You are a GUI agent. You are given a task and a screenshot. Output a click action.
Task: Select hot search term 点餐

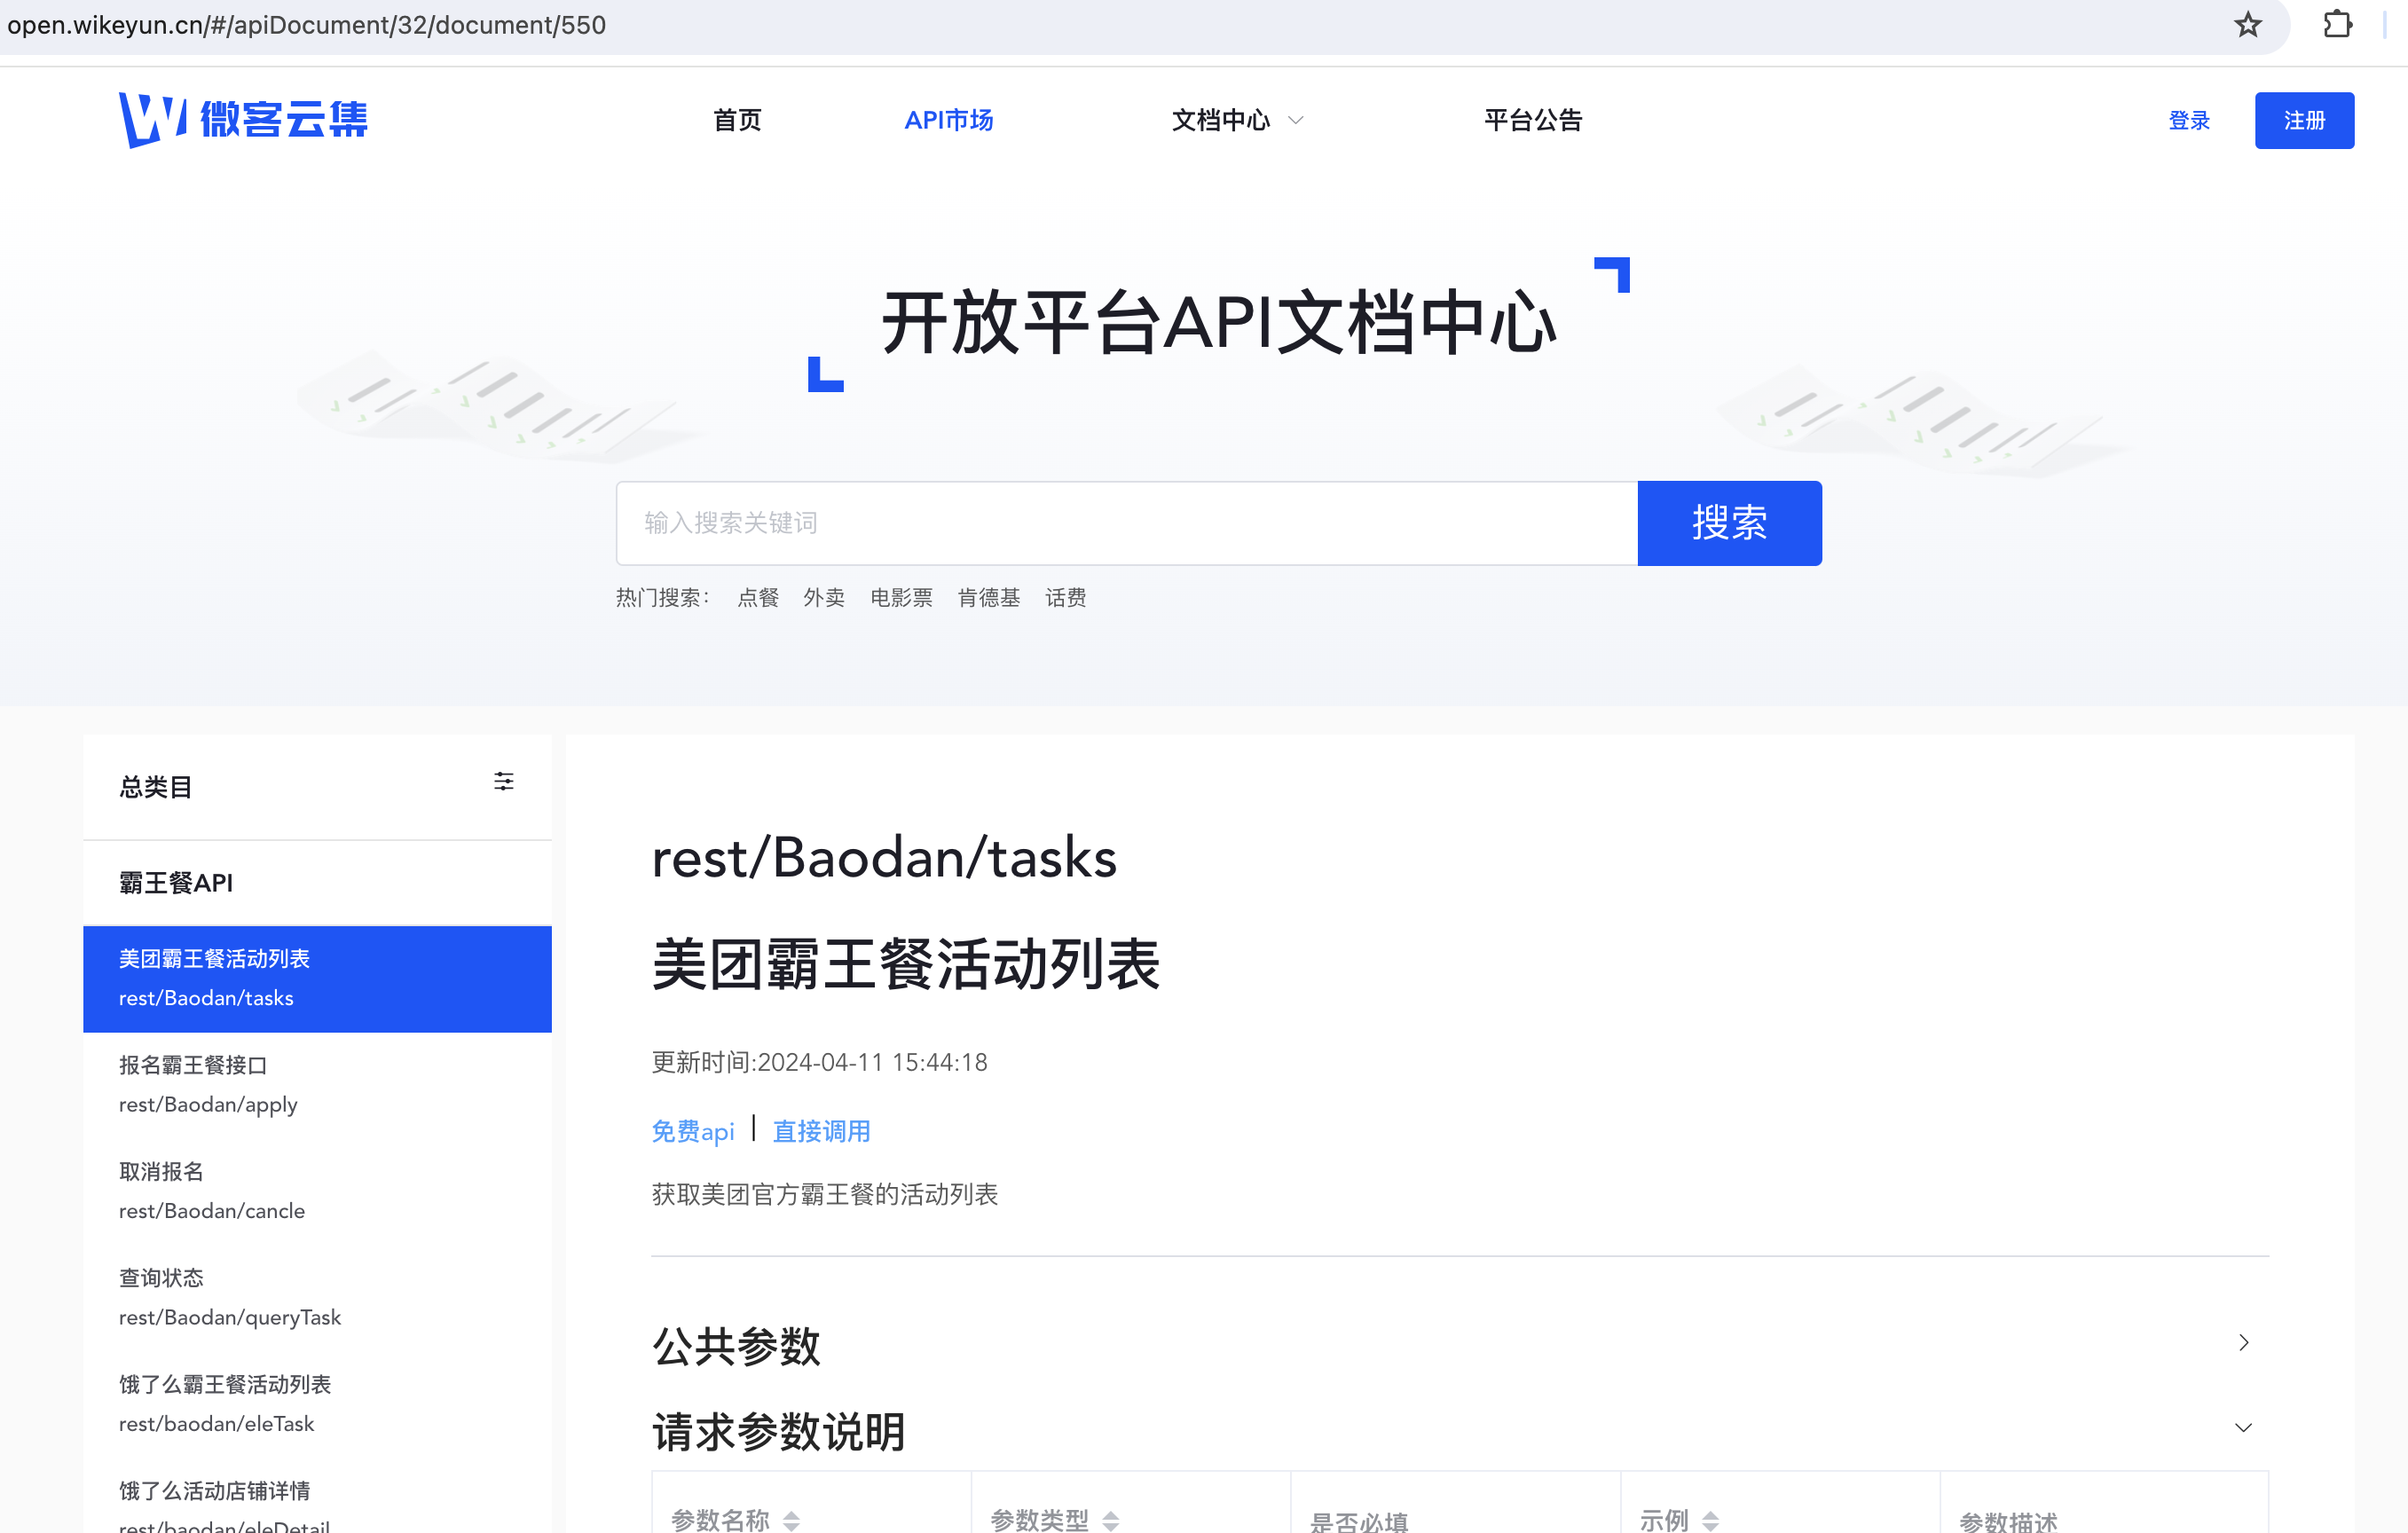click(758, 597)
